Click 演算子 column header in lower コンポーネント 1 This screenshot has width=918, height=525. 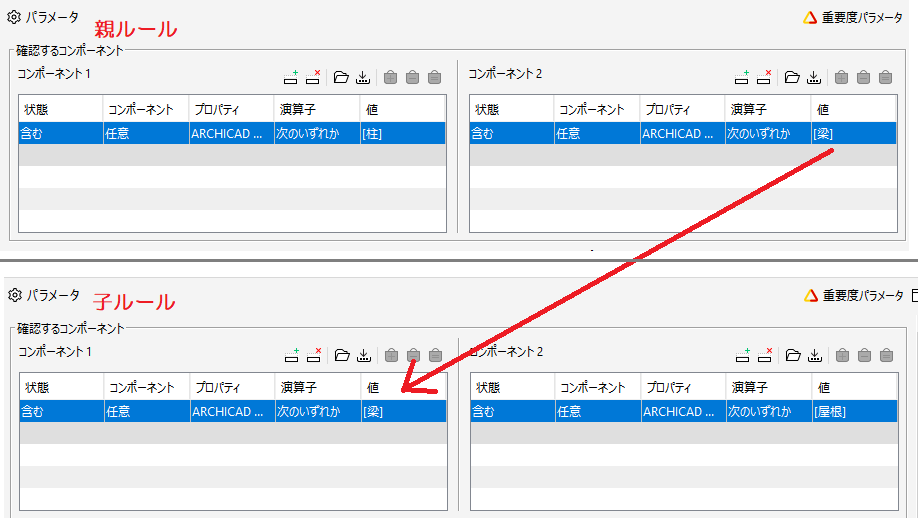(x=318, y=387)
